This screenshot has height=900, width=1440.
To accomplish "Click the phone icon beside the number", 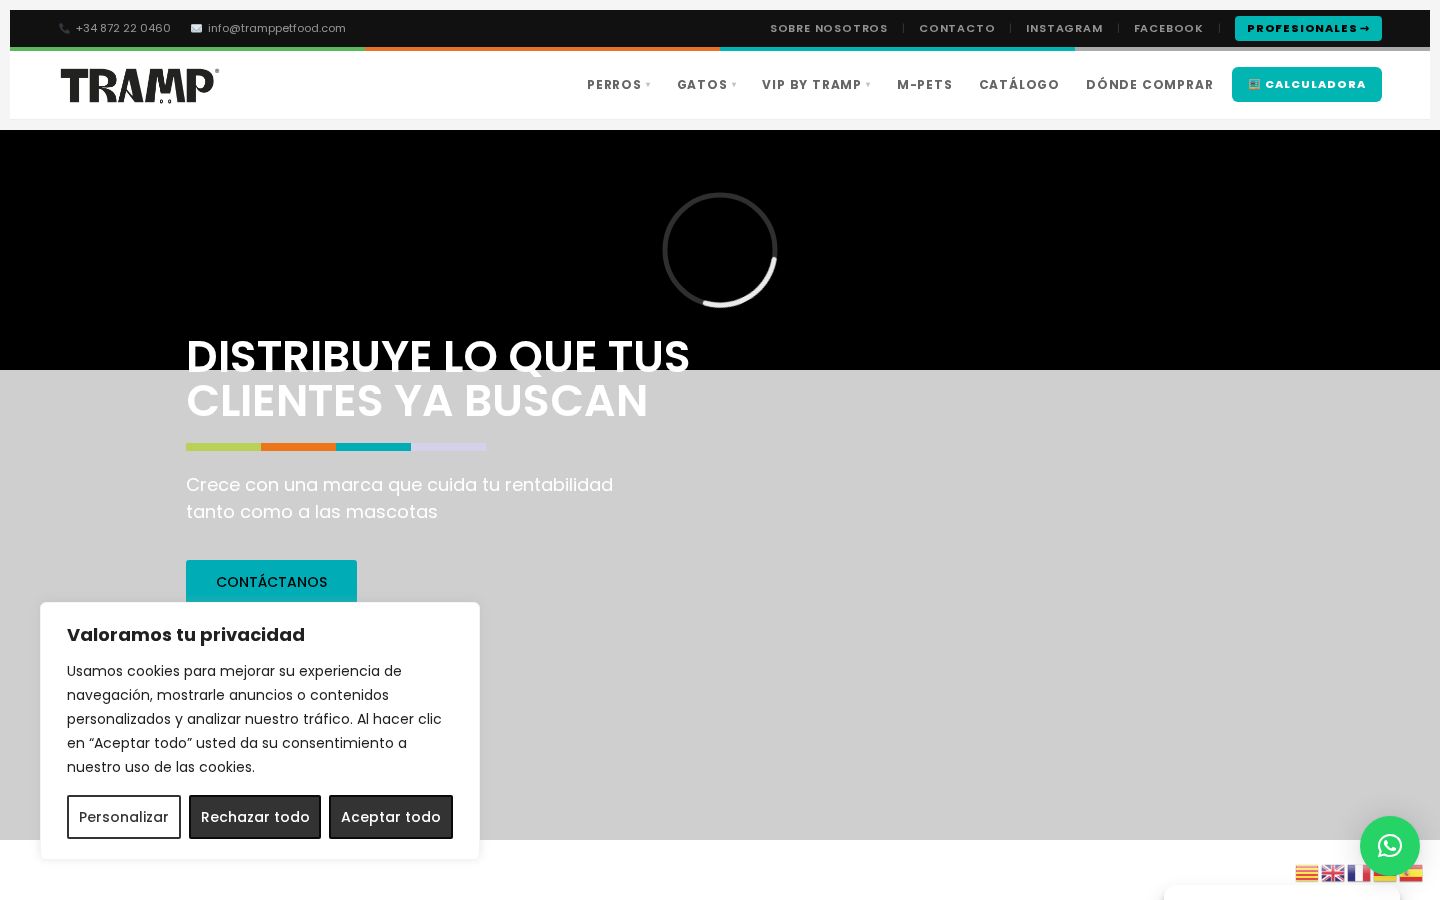I will (x=64, y=28).
